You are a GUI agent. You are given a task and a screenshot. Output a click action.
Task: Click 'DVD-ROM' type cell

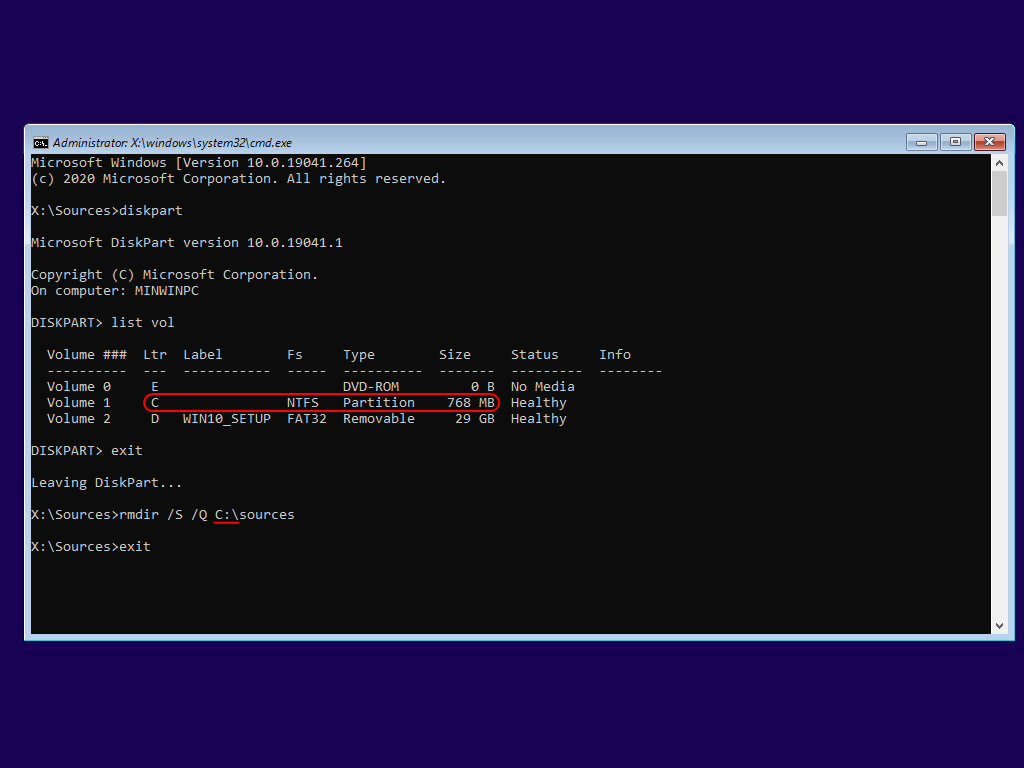pos(371,387)
